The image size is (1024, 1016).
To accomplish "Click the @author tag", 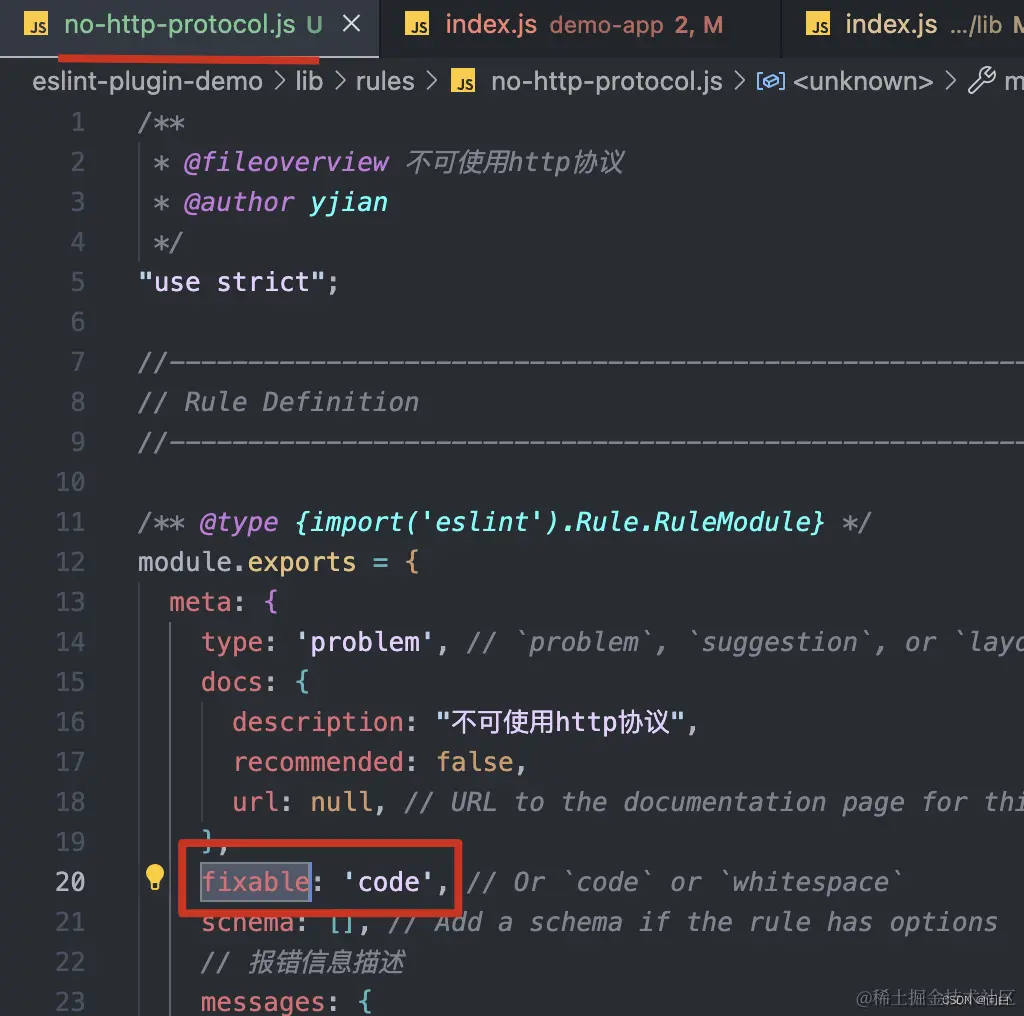I will (239, 202).
